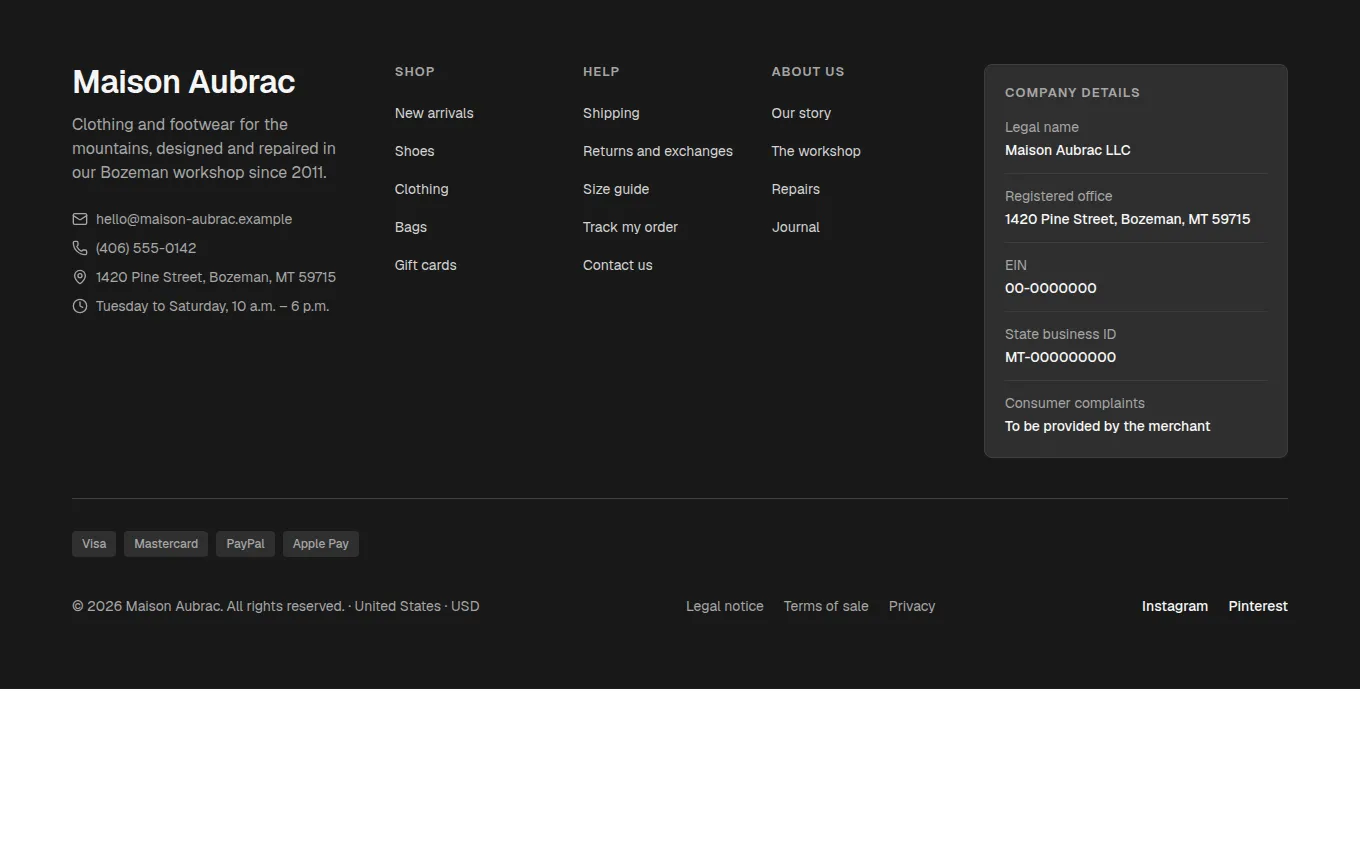Click the Visa payment badge

tap(94, 544)
